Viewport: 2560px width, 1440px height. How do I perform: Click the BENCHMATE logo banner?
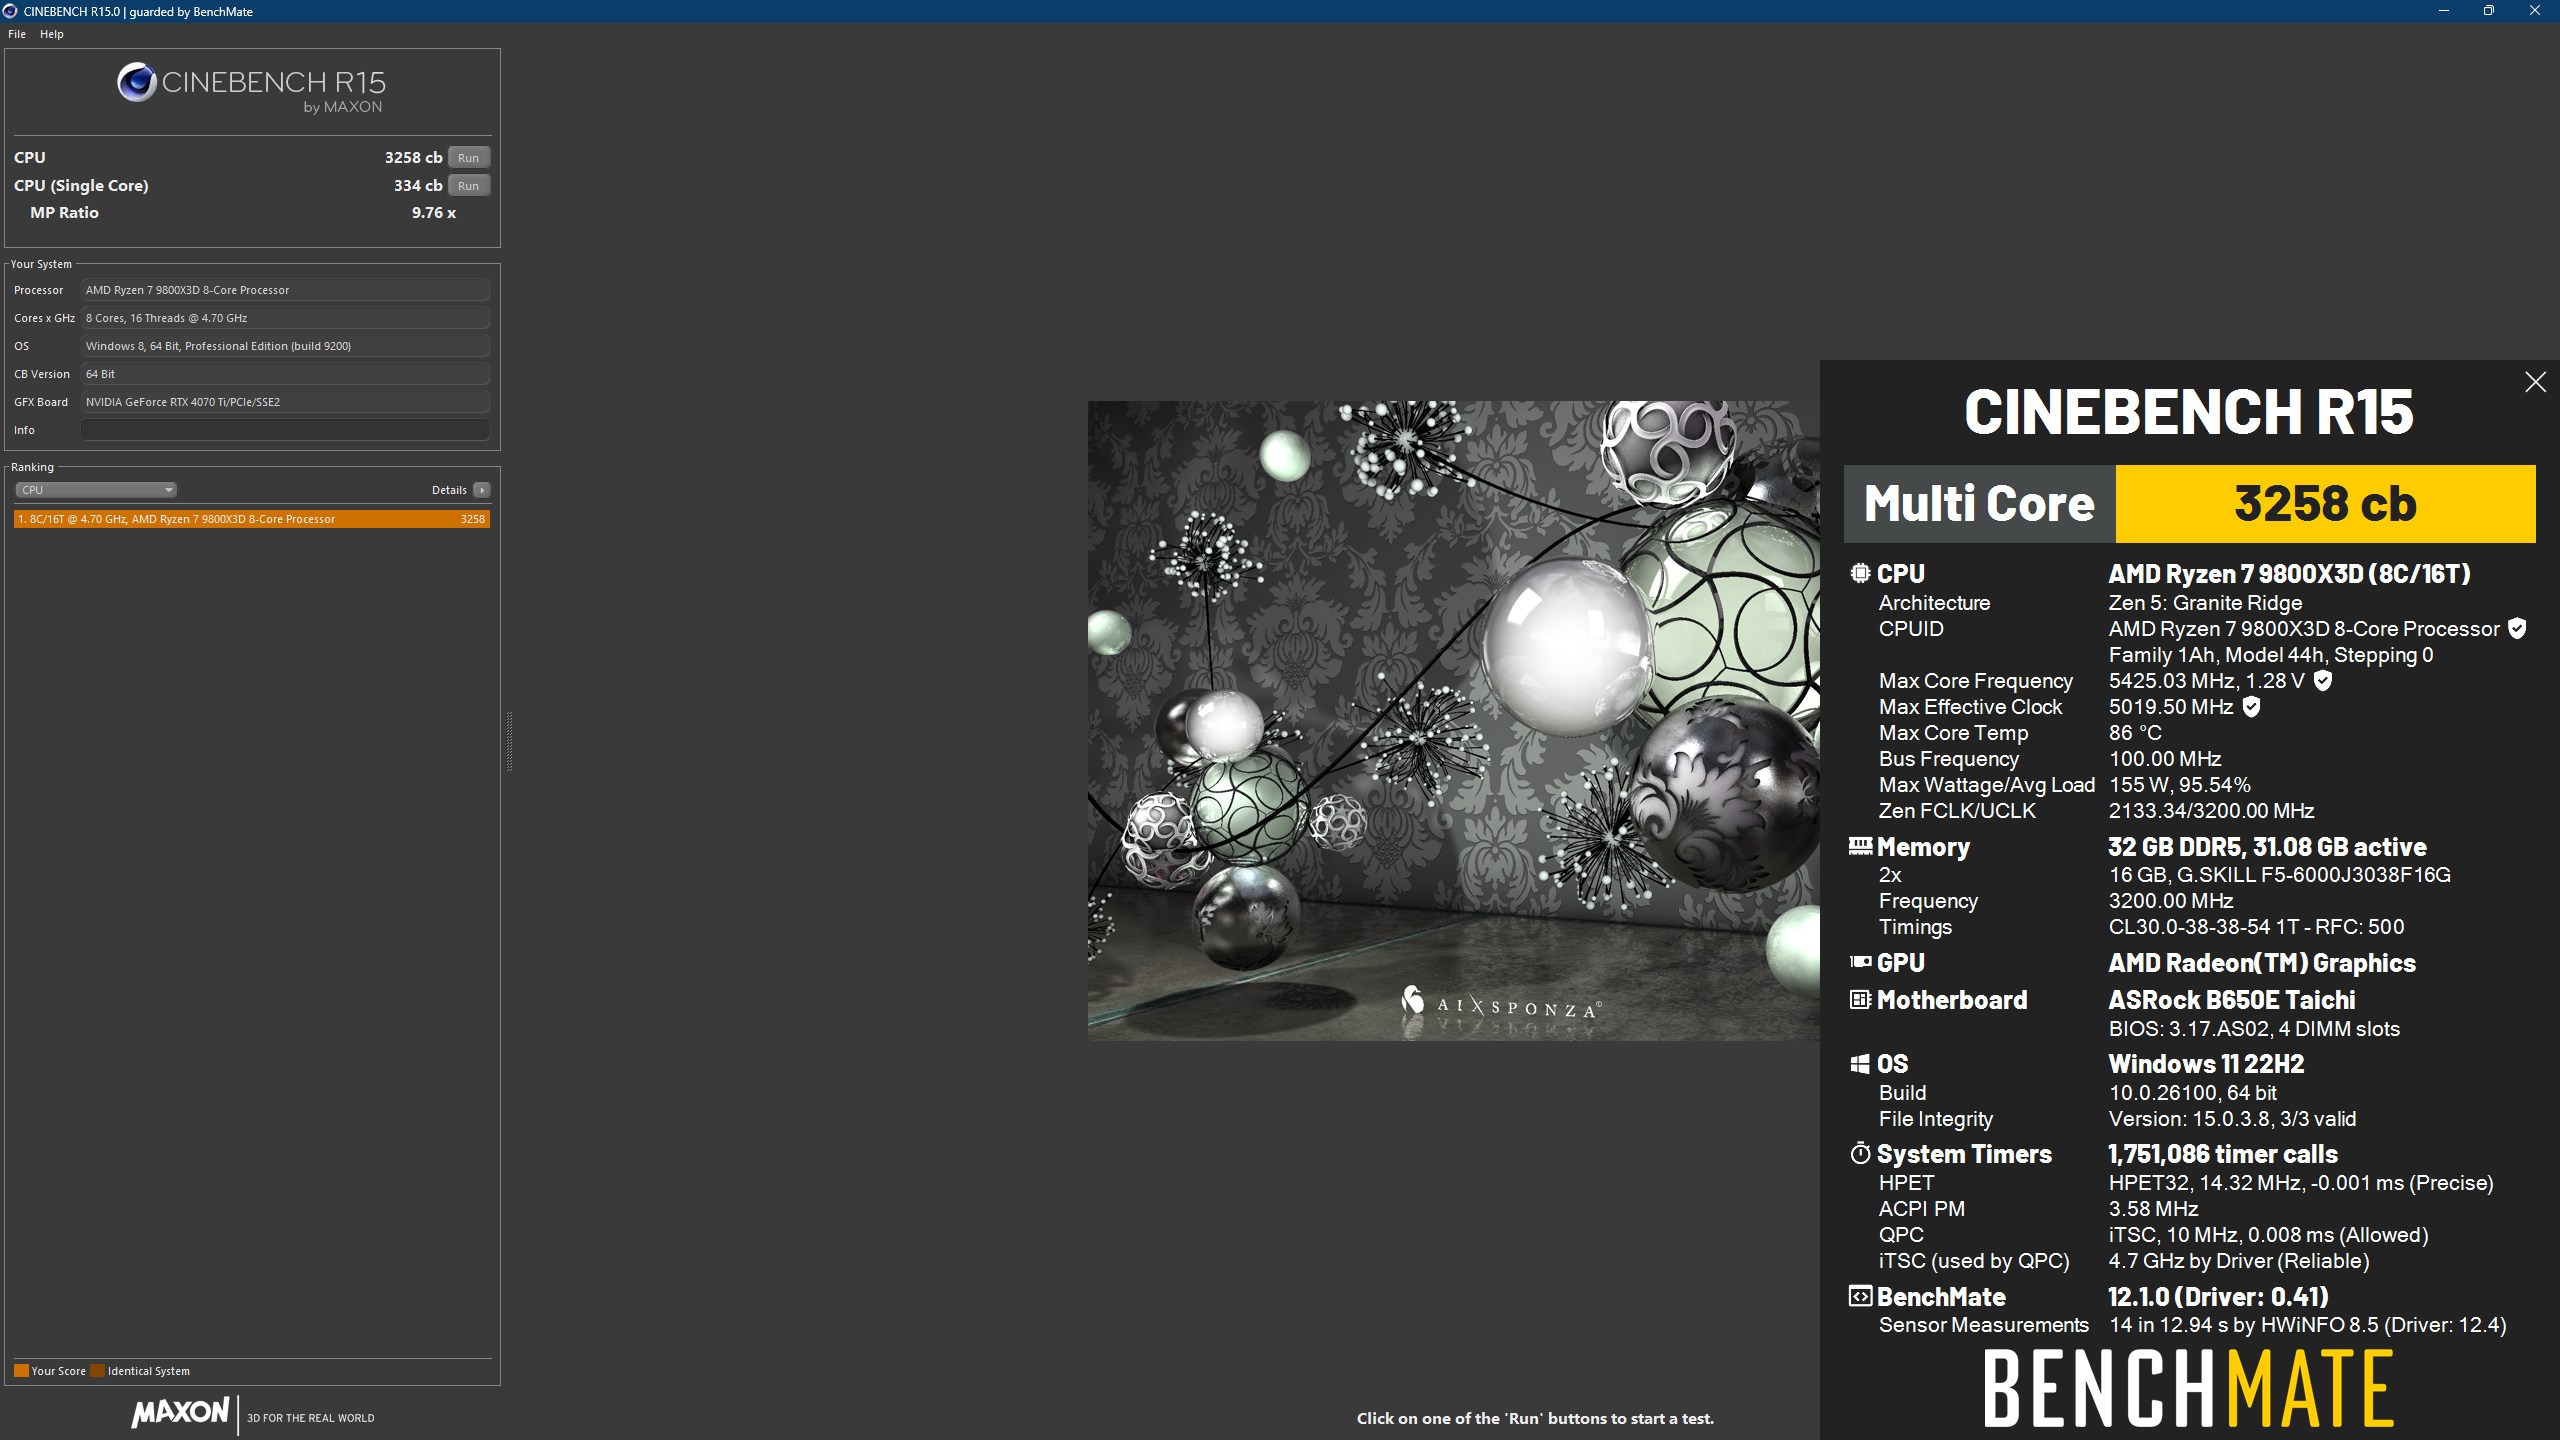2188,1389
